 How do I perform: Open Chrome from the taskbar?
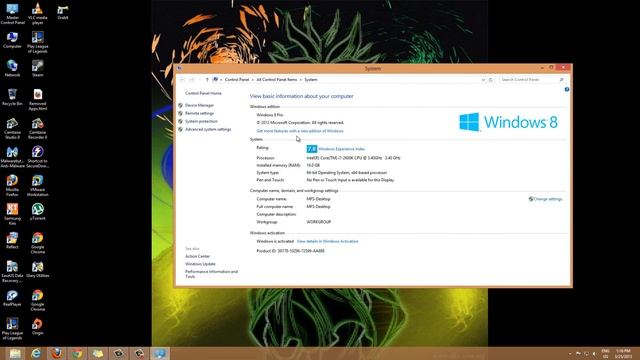click(77, 353)
